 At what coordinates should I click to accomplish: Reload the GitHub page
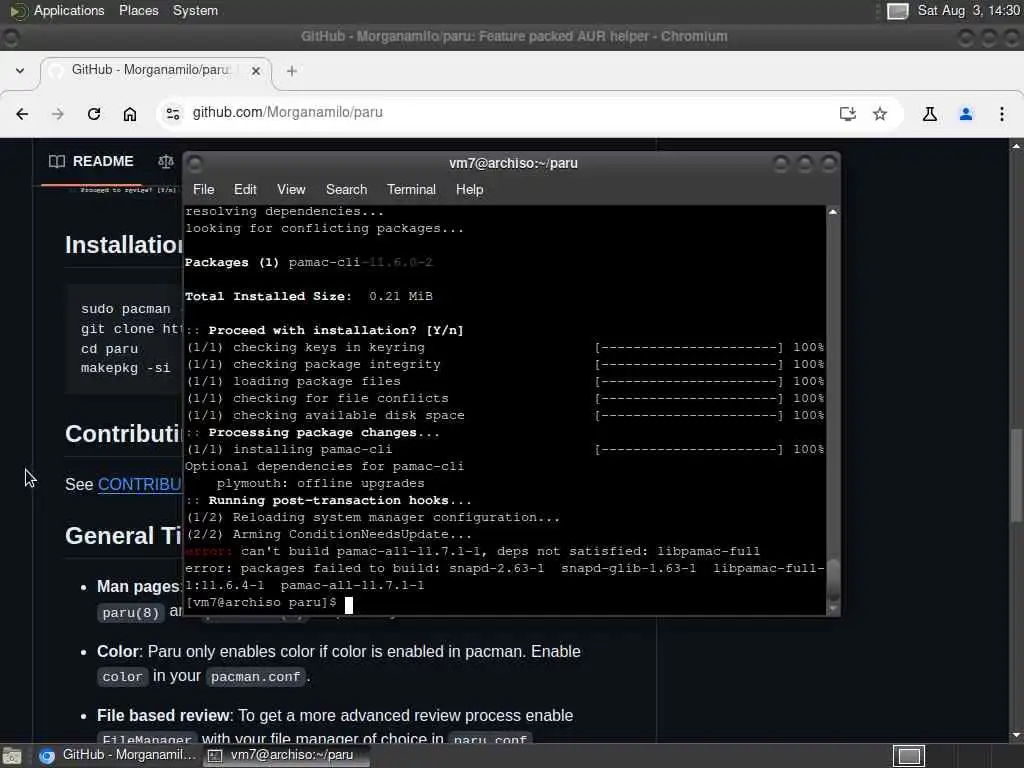coord(94,114)
